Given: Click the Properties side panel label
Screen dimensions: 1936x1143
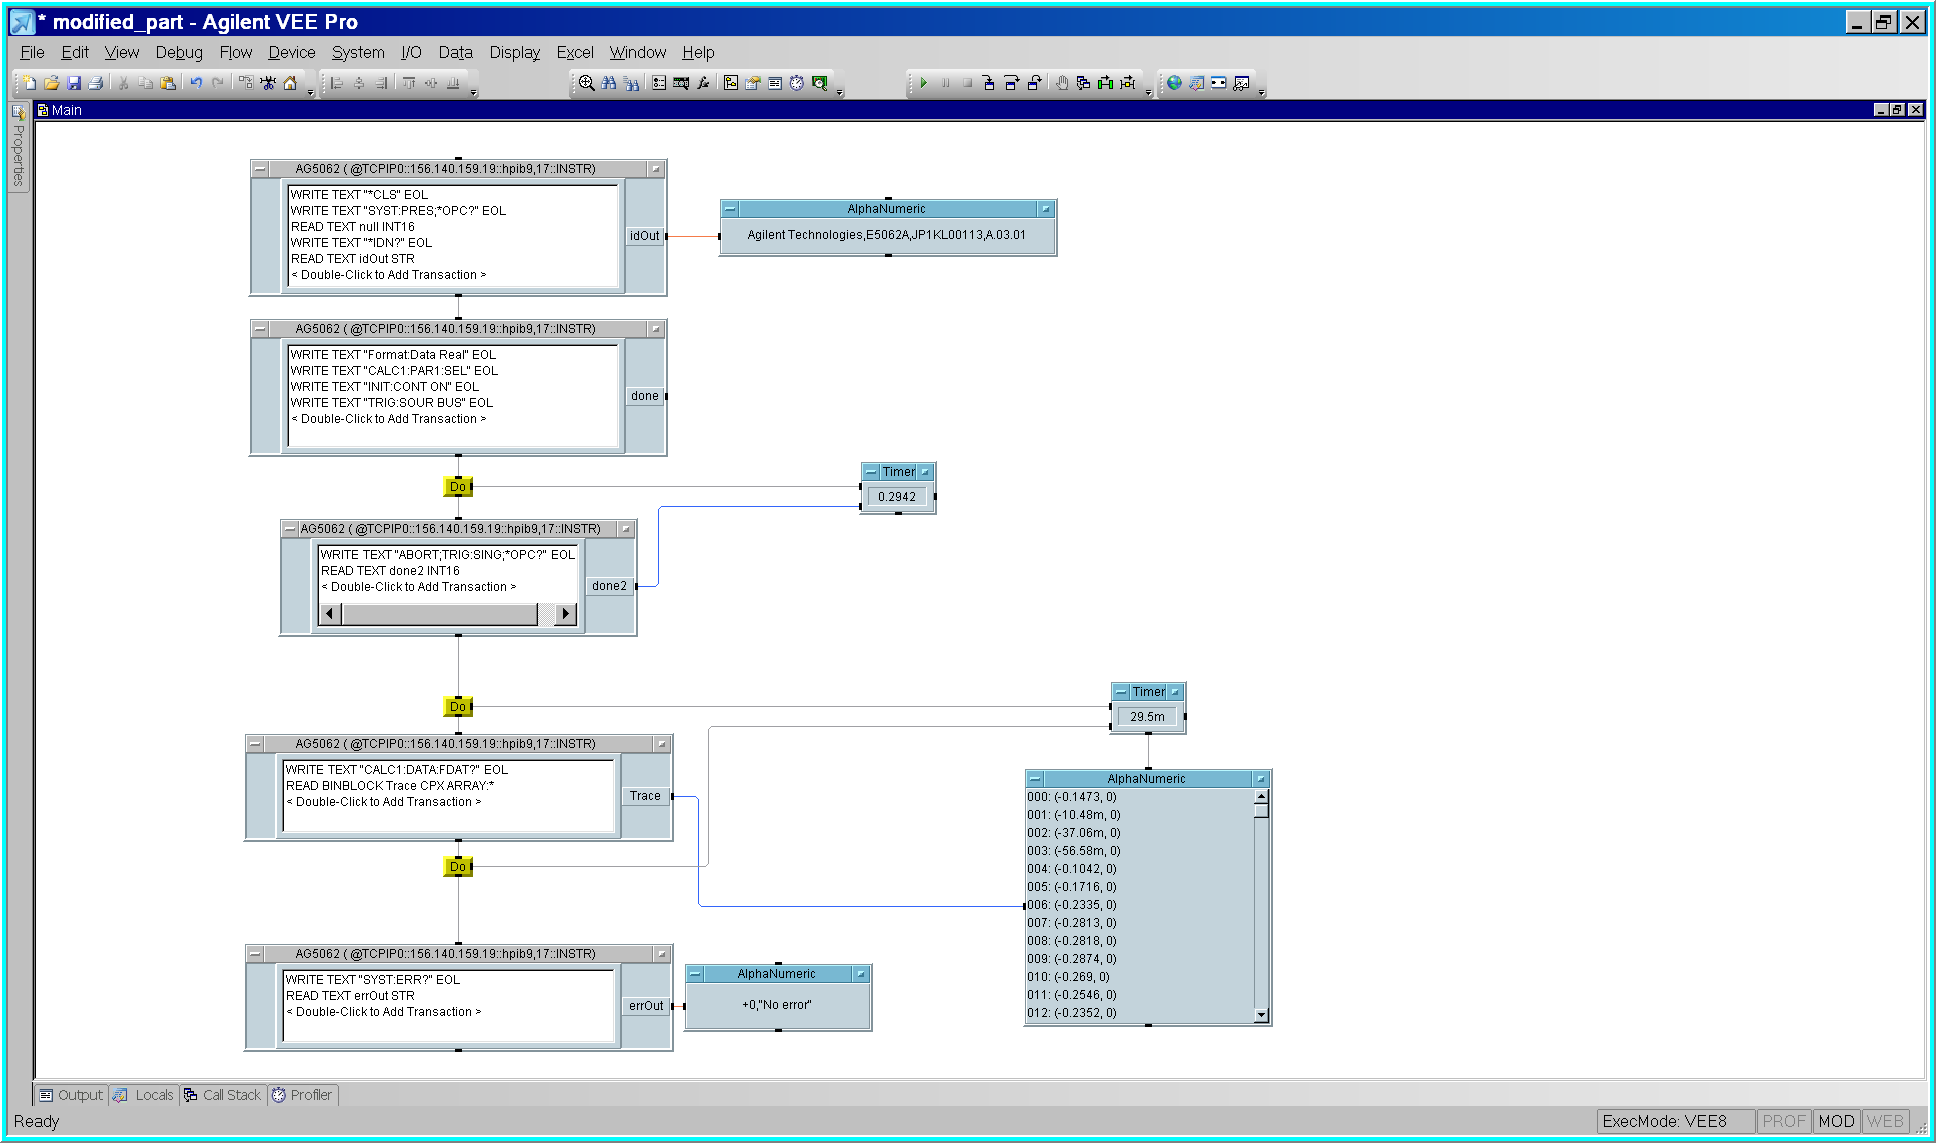Looking at the screenshot, I should [x=18, y=155].
